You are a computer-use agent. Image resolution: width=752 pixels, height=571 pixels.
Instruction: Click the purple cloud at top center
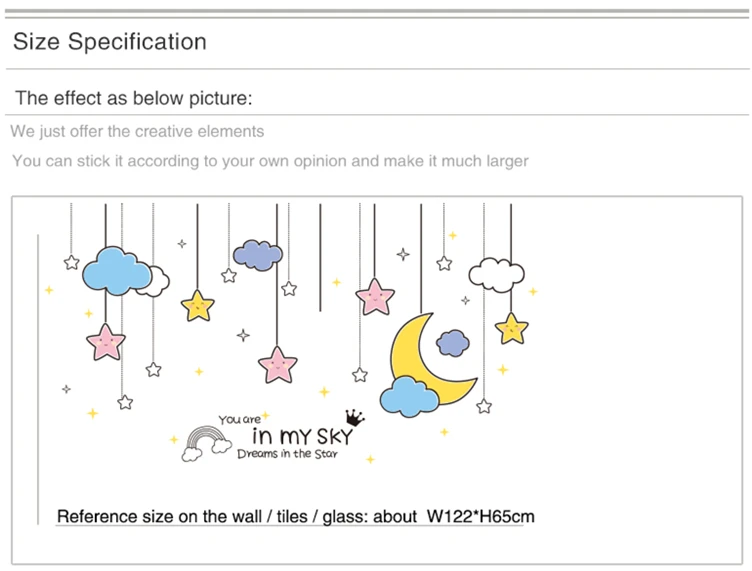(x=258, y=256)
